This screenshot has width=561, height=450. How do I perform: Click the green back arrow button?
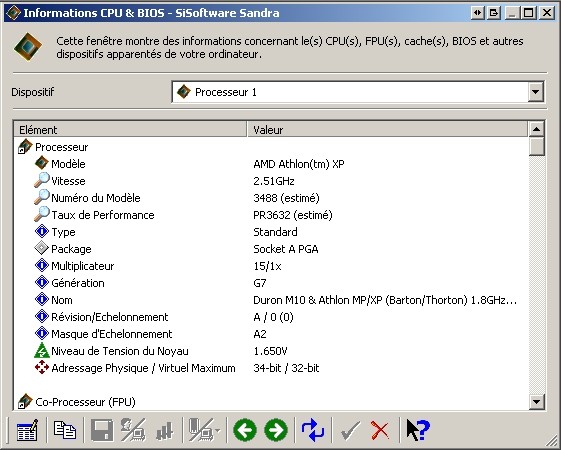(x=245, y=430)
